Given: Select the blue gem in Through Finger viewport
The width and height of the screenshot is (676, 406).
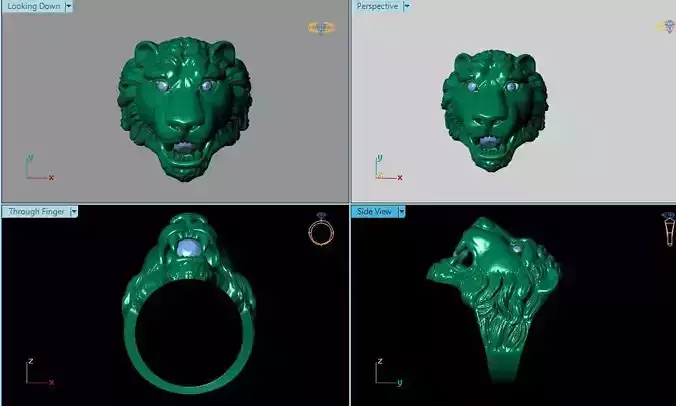Looking at the screenshot, I should (x=188, y=249).
